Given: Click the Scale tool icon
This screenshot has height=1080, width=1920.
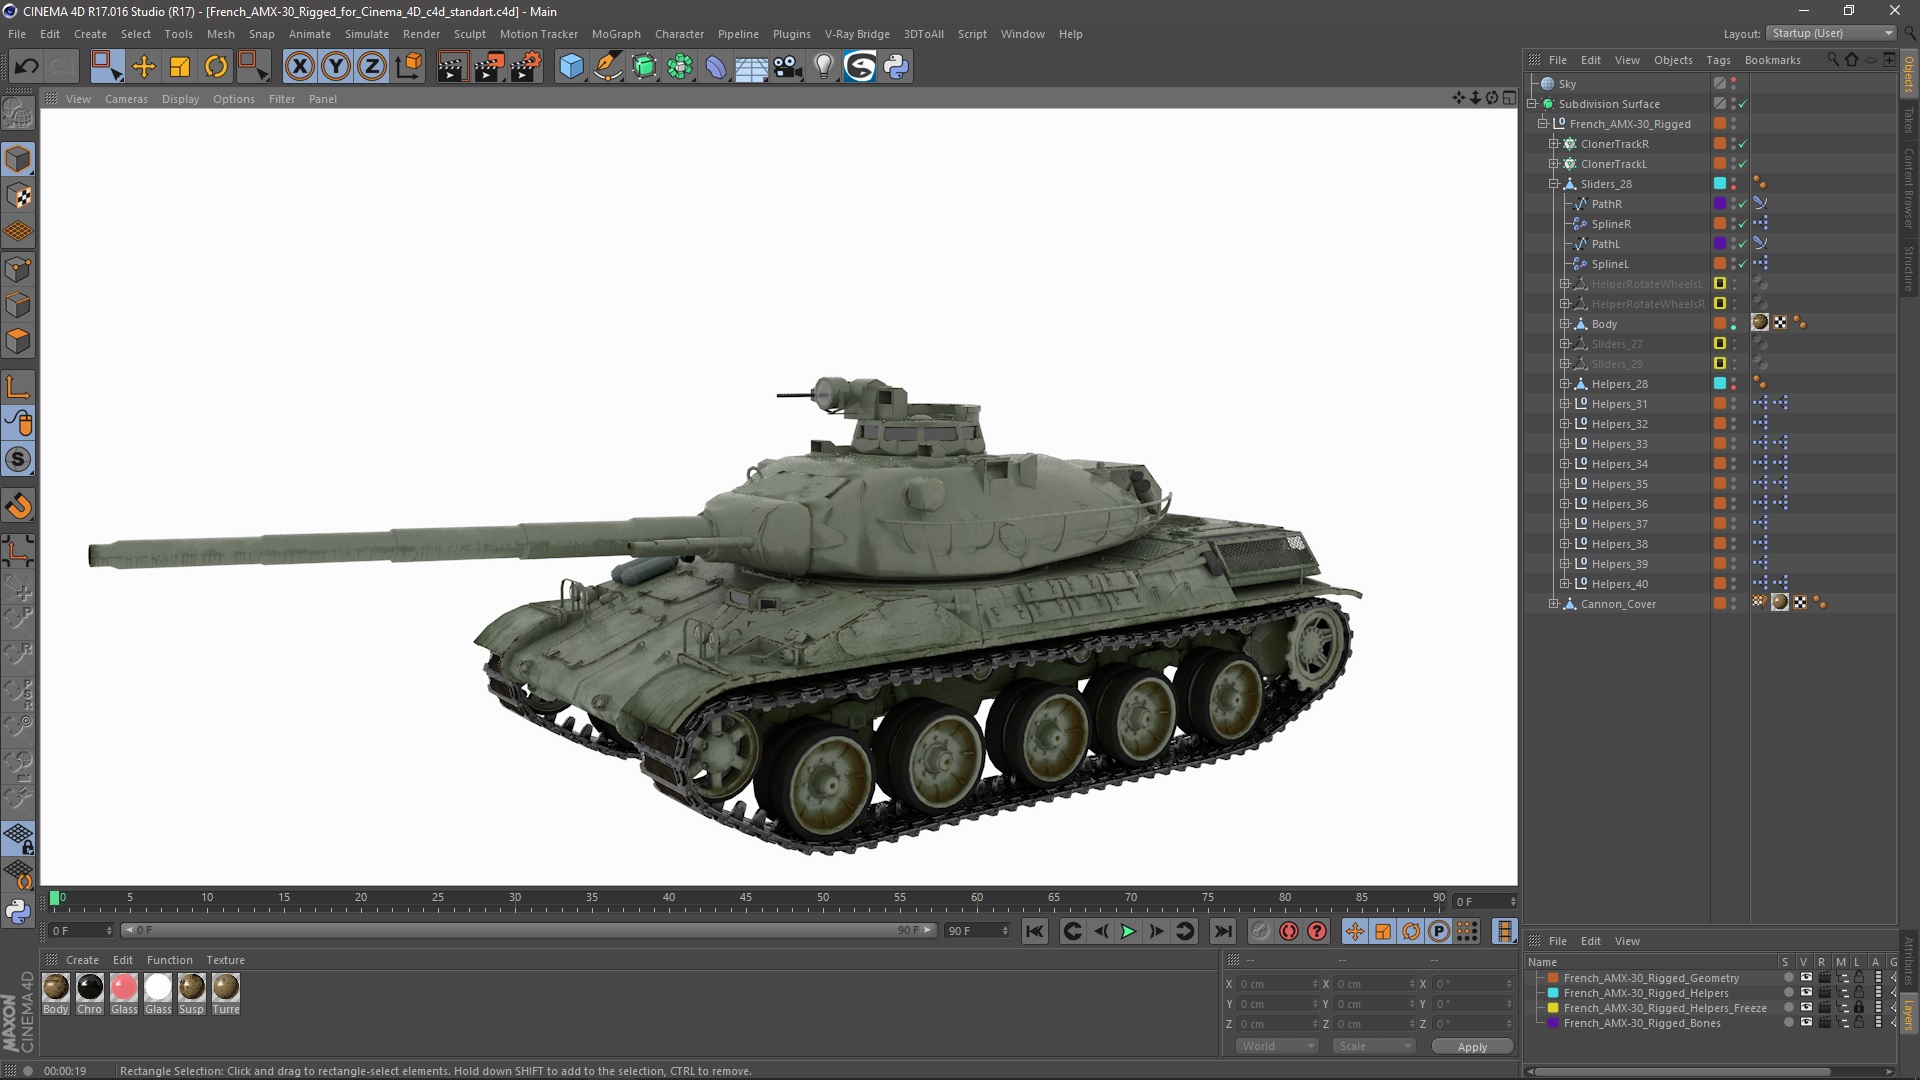Looking at the screenshot, I should click(180, 67).
